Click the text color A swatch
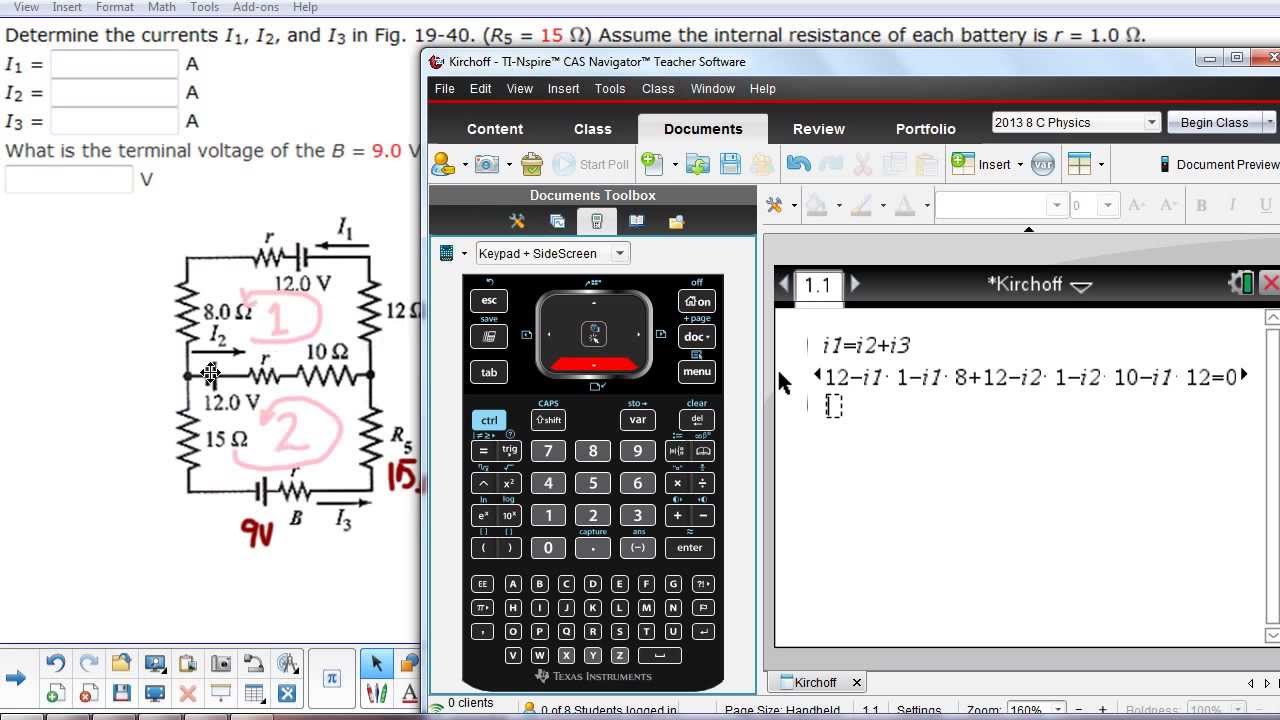This screenshot has height=720, width=1280. tap(906, 205)
